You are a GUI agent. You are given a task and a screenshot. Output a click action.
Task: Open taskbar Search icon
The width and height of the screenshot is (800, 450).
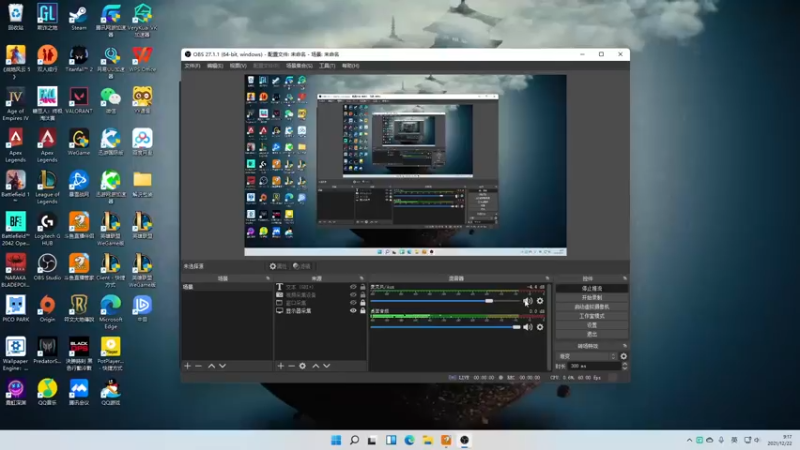(x=354, y=440)
